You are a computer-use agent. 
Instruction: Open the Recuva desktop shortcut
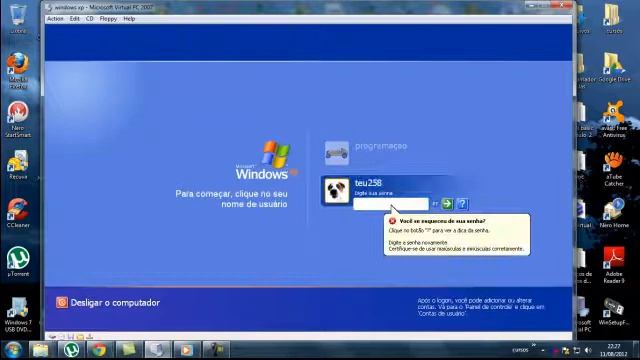point(18,164)
